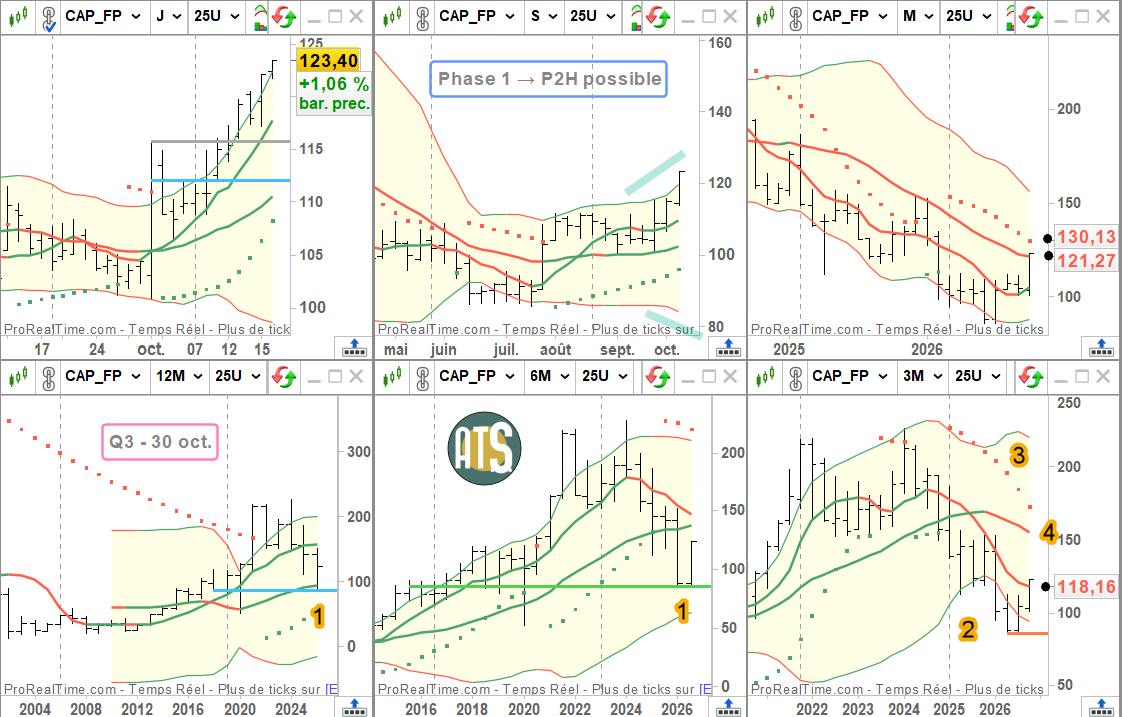The image size is (1122, 717).
Task: Click red-green arrows icon in 12M chart
Action: coord(283,376)
